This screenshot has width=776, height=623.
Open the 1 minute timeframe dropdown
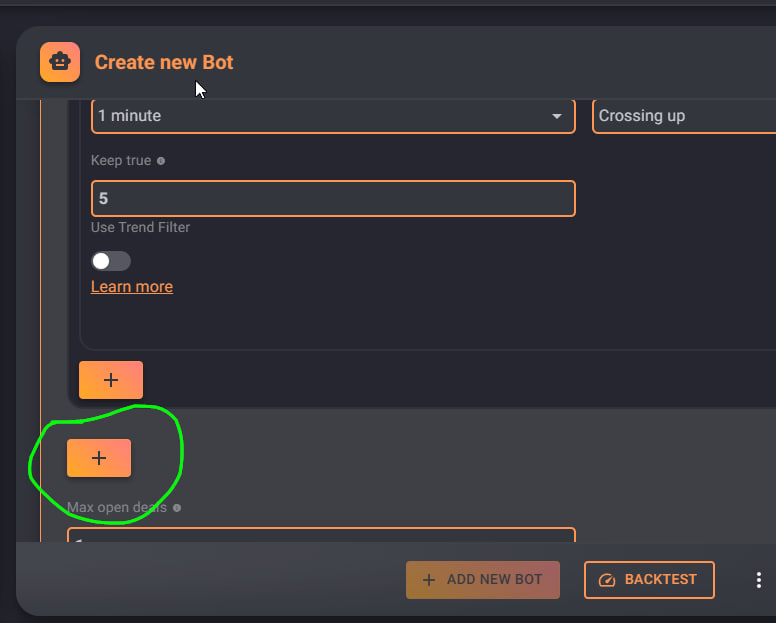click(x=333, y=116)
